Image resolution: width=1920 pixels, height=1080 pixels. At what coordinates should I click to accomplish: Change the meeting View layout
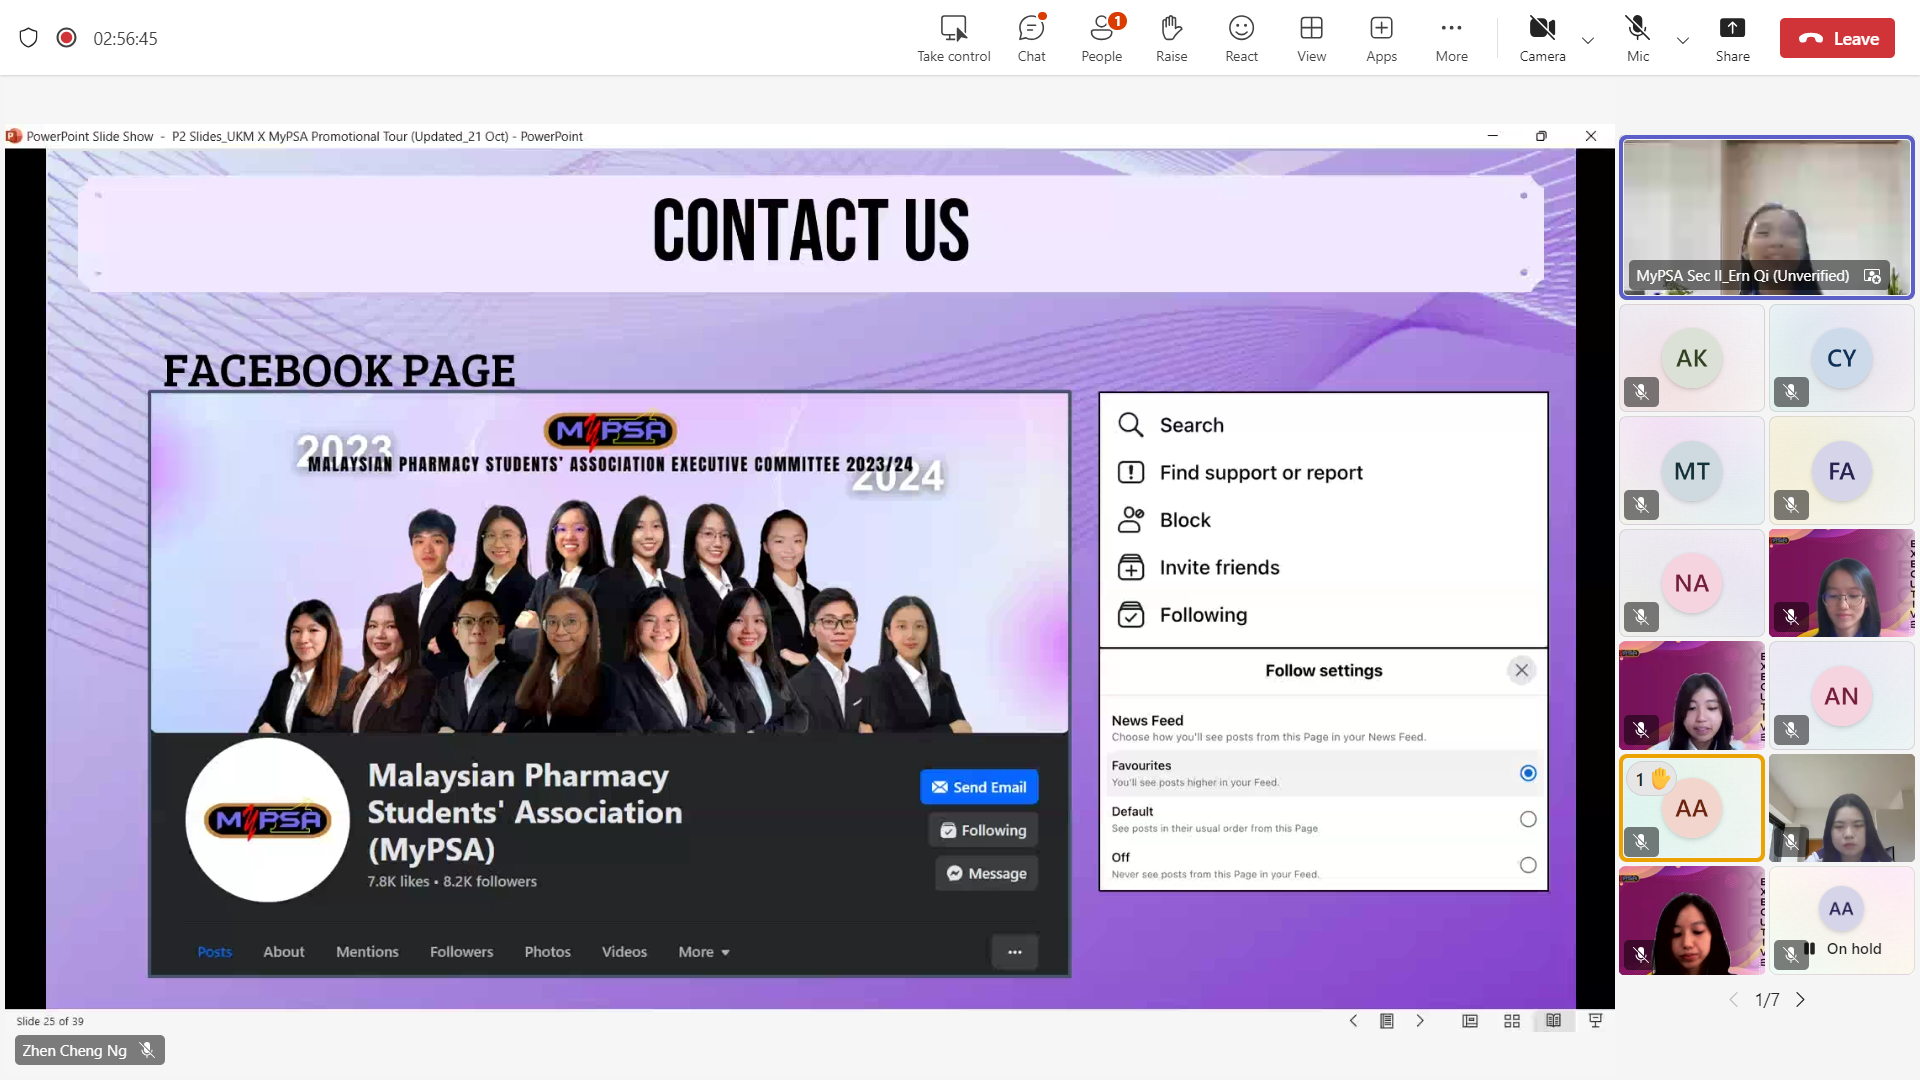(1311, 38)
